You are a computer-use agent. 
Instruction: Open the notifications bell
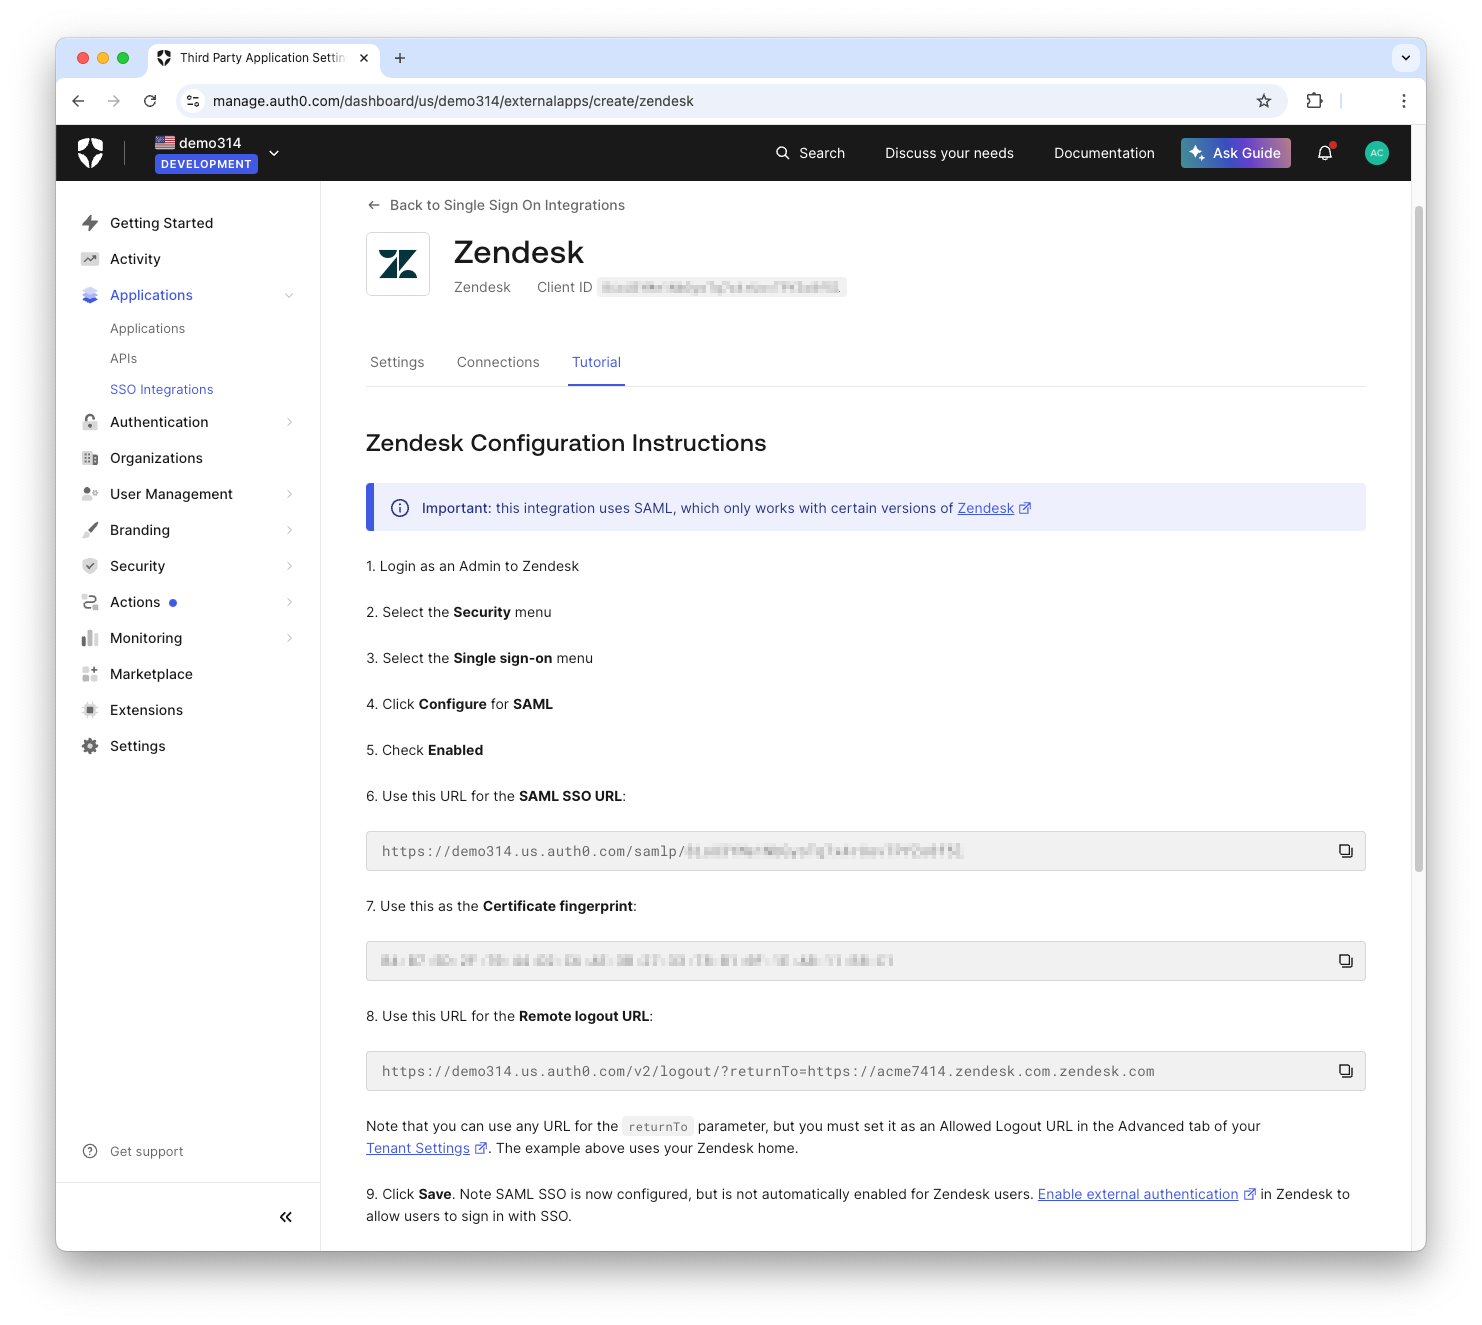pyautogui.click(x=1325, y=153)
